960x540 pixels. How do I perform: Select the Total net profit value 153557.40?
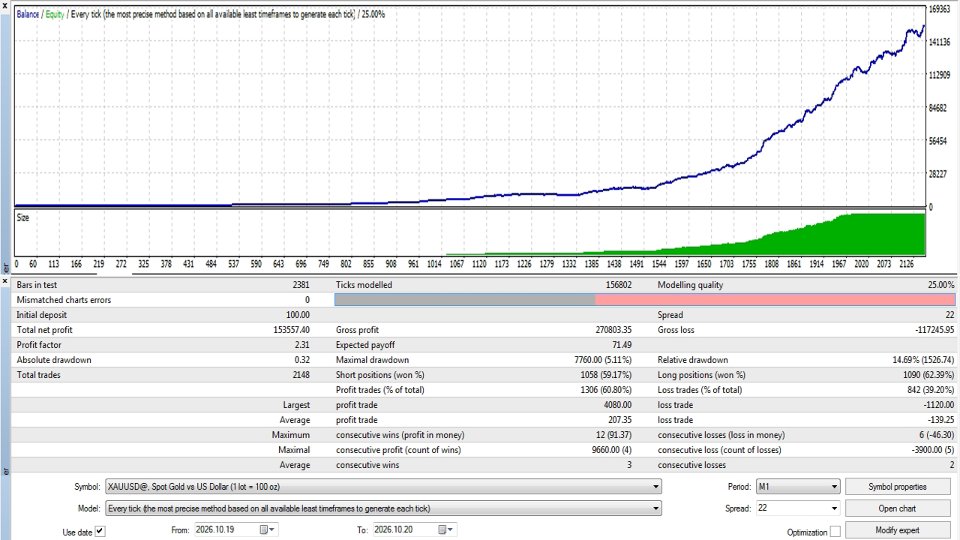[291, 330]
